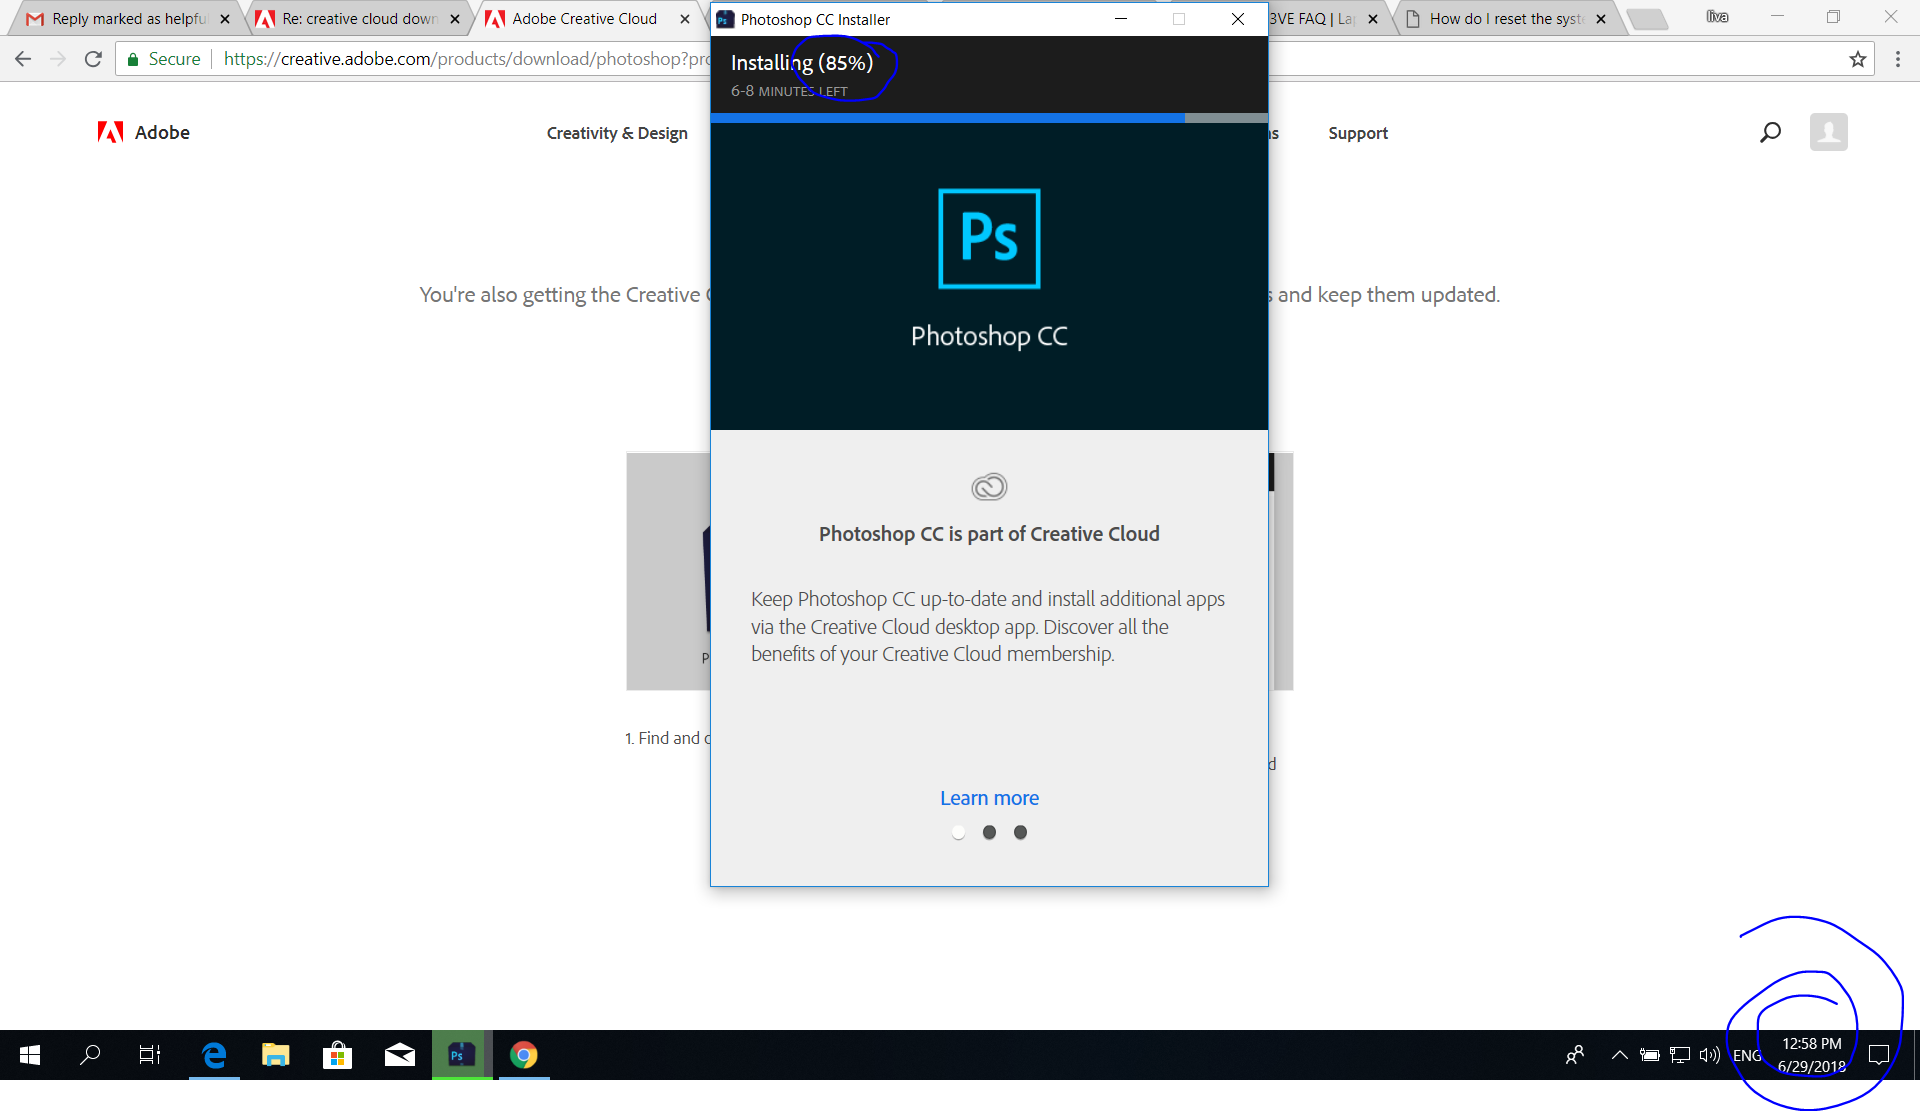Open Microsoft Store from taskbar
This screenshot has height=1111, width=1920.
[x=338, y=1055]
